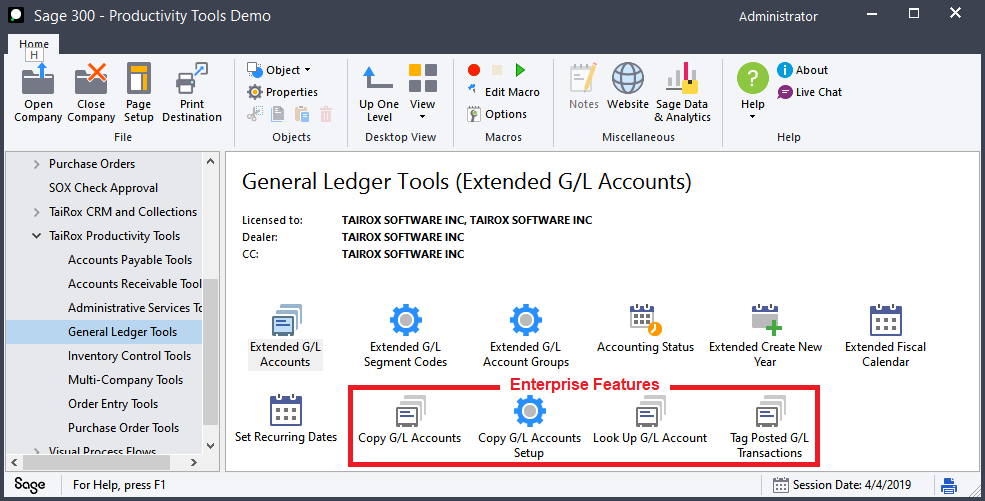Image resolution: width=985 pixels, height=501 pixels.
Task: Open Set Recurring Dates
Action: point(286,419)
